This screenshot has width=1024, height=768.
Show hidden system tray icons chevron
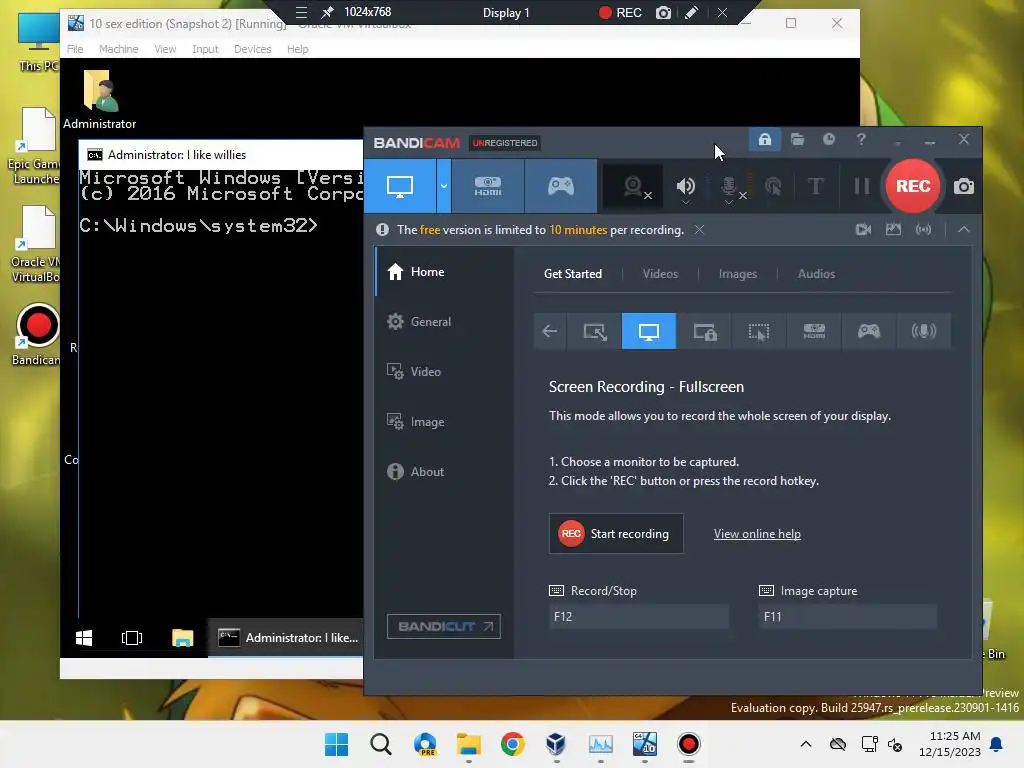(x=806, y=744)
